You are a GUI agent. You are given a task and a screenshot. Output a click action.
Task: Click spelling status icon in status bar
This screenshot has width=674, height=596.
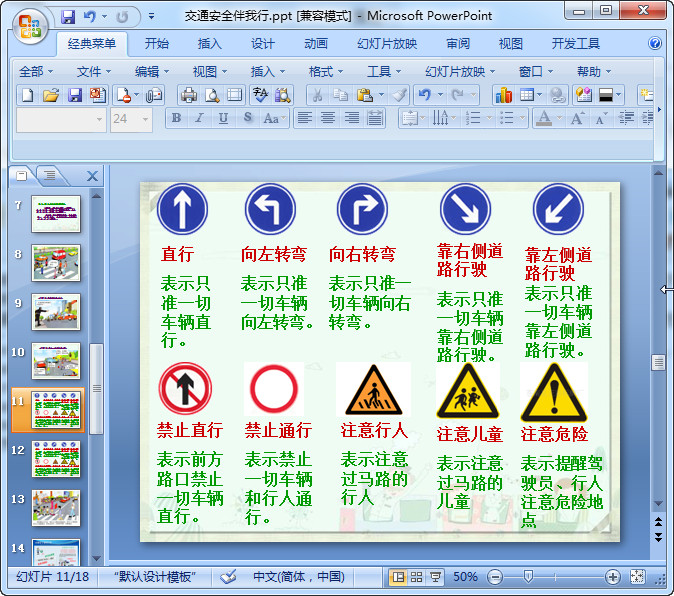228,577
